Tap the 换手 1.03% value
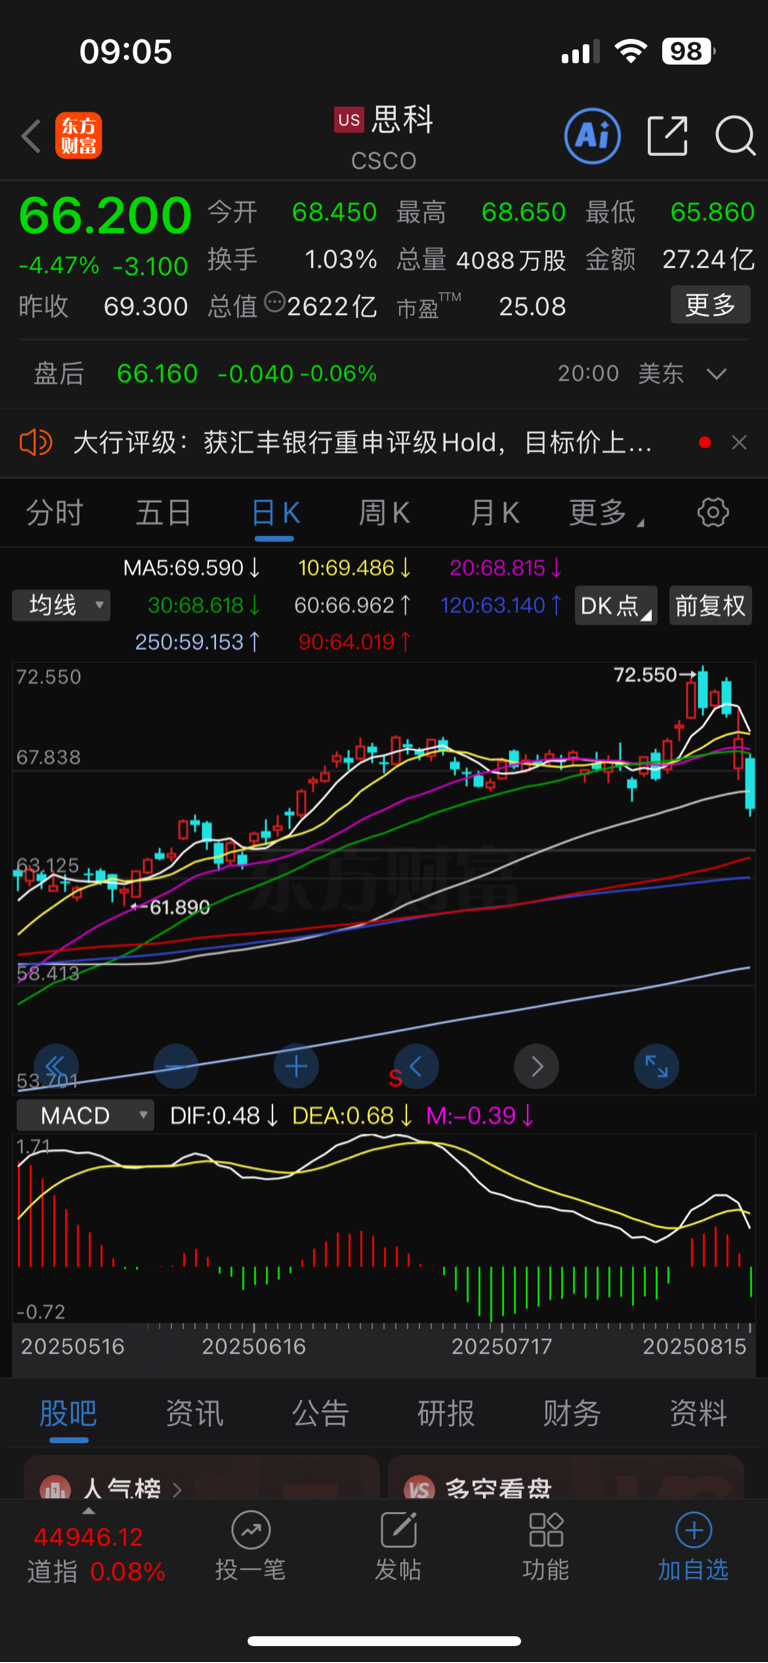768x1663 pixels. click(340, 260)
